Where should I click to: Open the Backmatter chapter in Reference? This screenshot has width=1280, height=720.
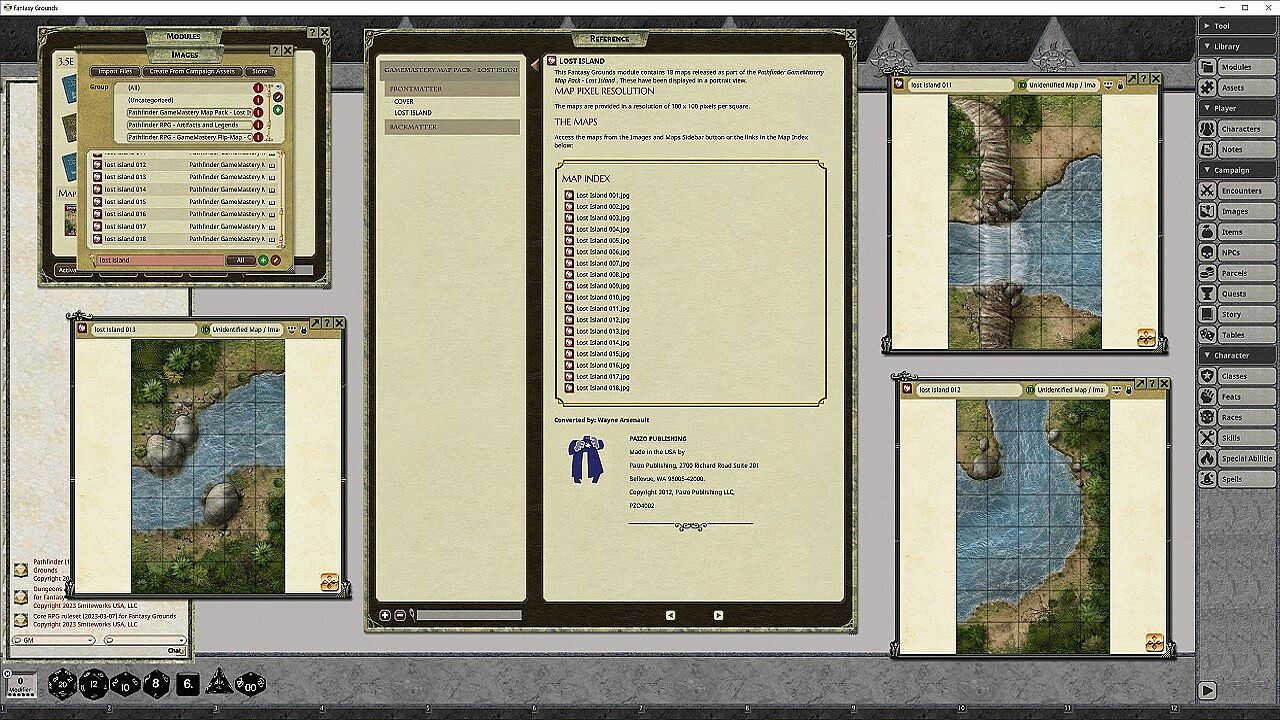(451, 127)
